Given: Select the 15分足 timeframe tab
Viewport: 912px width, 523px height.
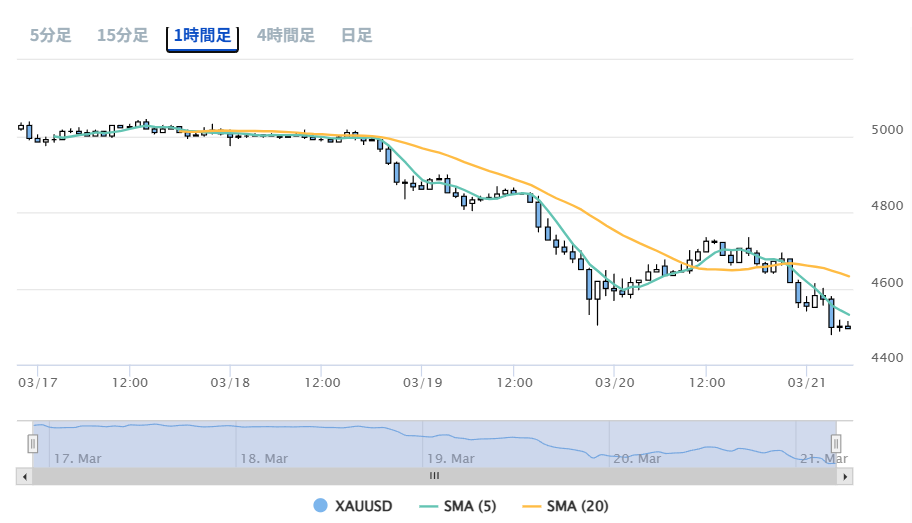Looking at the screenshot, I should (122, 35).
